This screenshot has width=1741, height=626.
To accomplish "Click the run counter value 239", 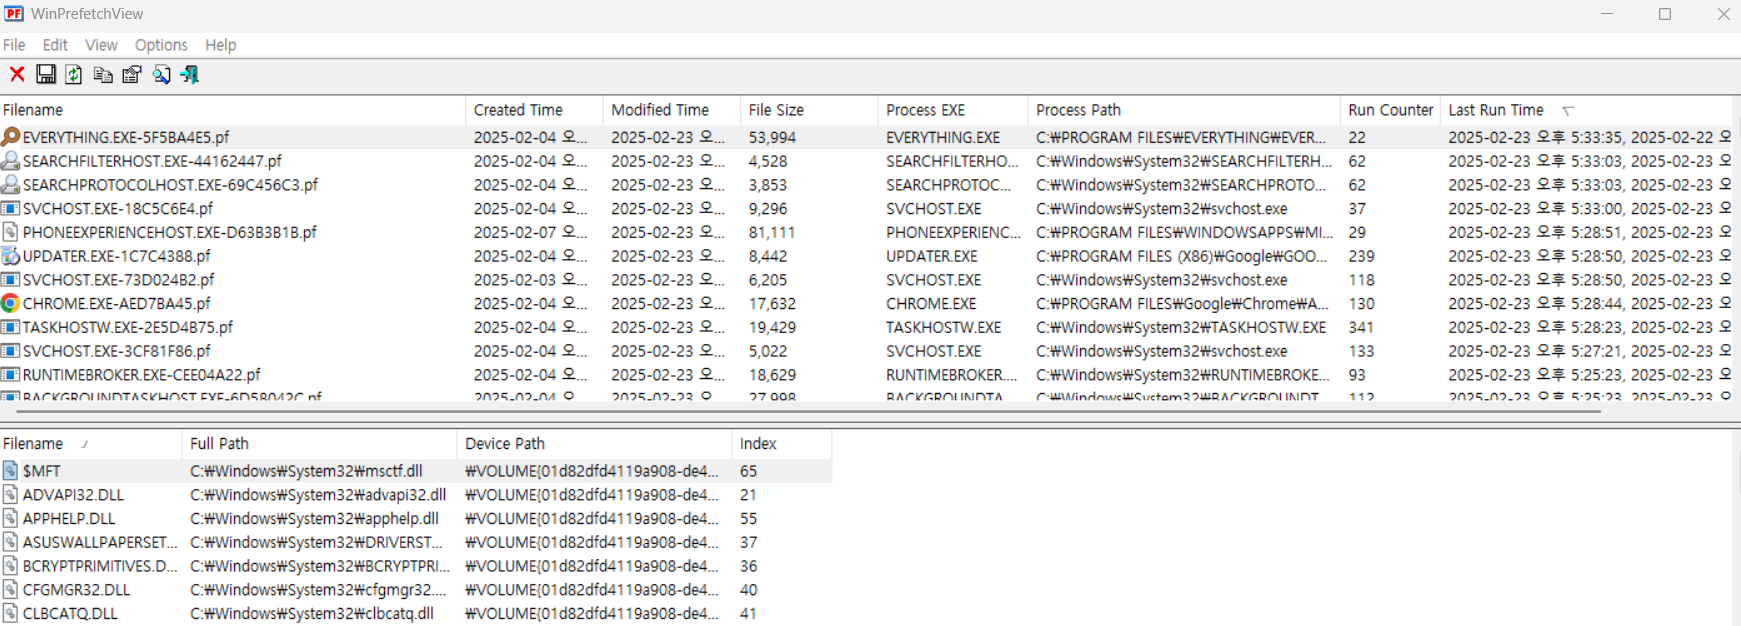I will click(x=1361, y=256).
